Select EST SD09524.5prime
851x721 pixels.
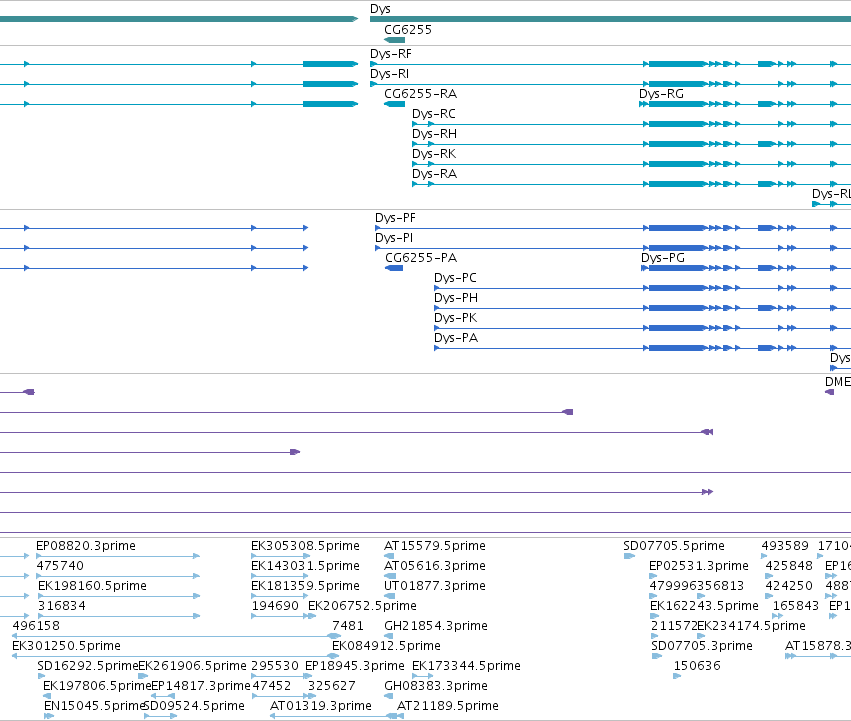coord(194,706)
